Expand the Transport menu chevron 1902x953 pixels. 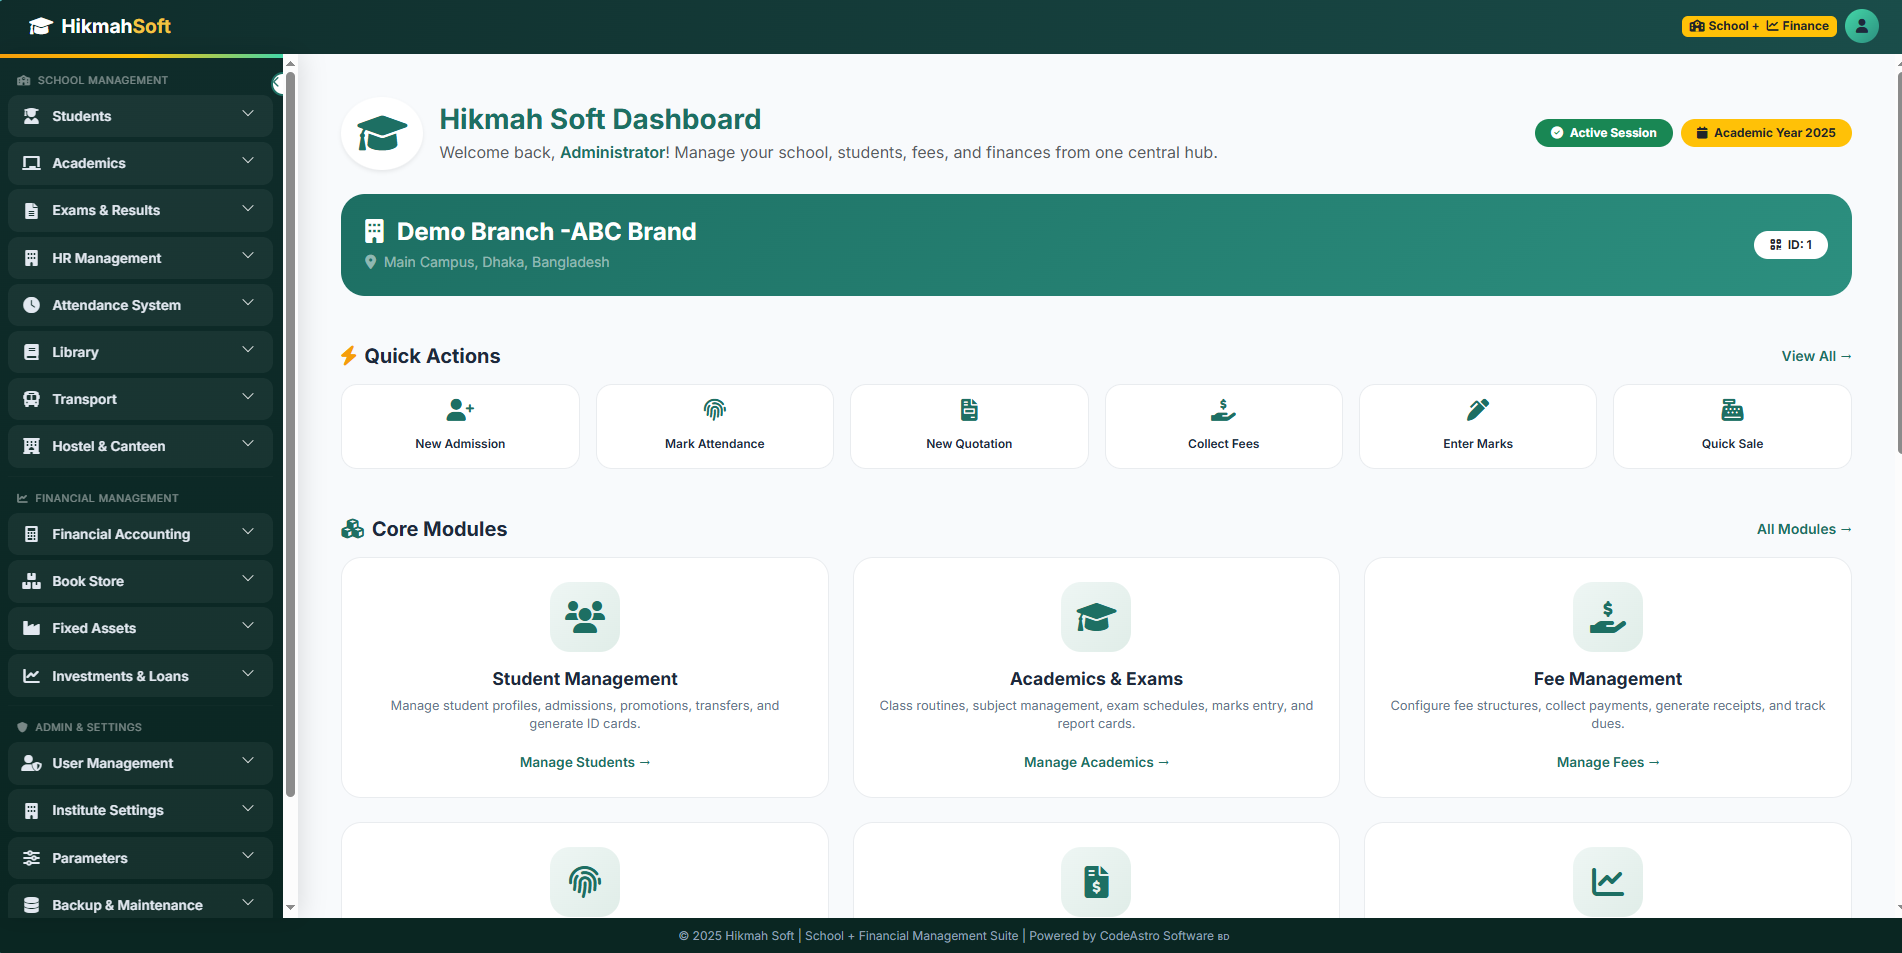(x=248, y=398)
